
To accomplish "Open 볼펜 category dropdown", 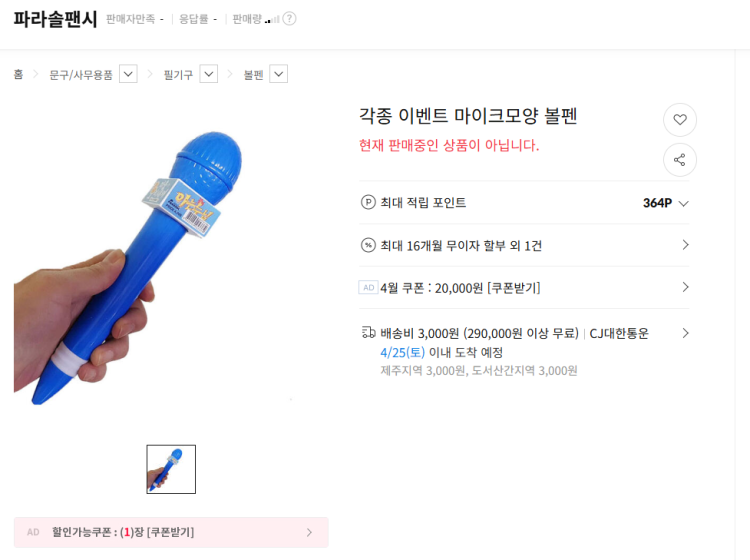I will 278,74.
